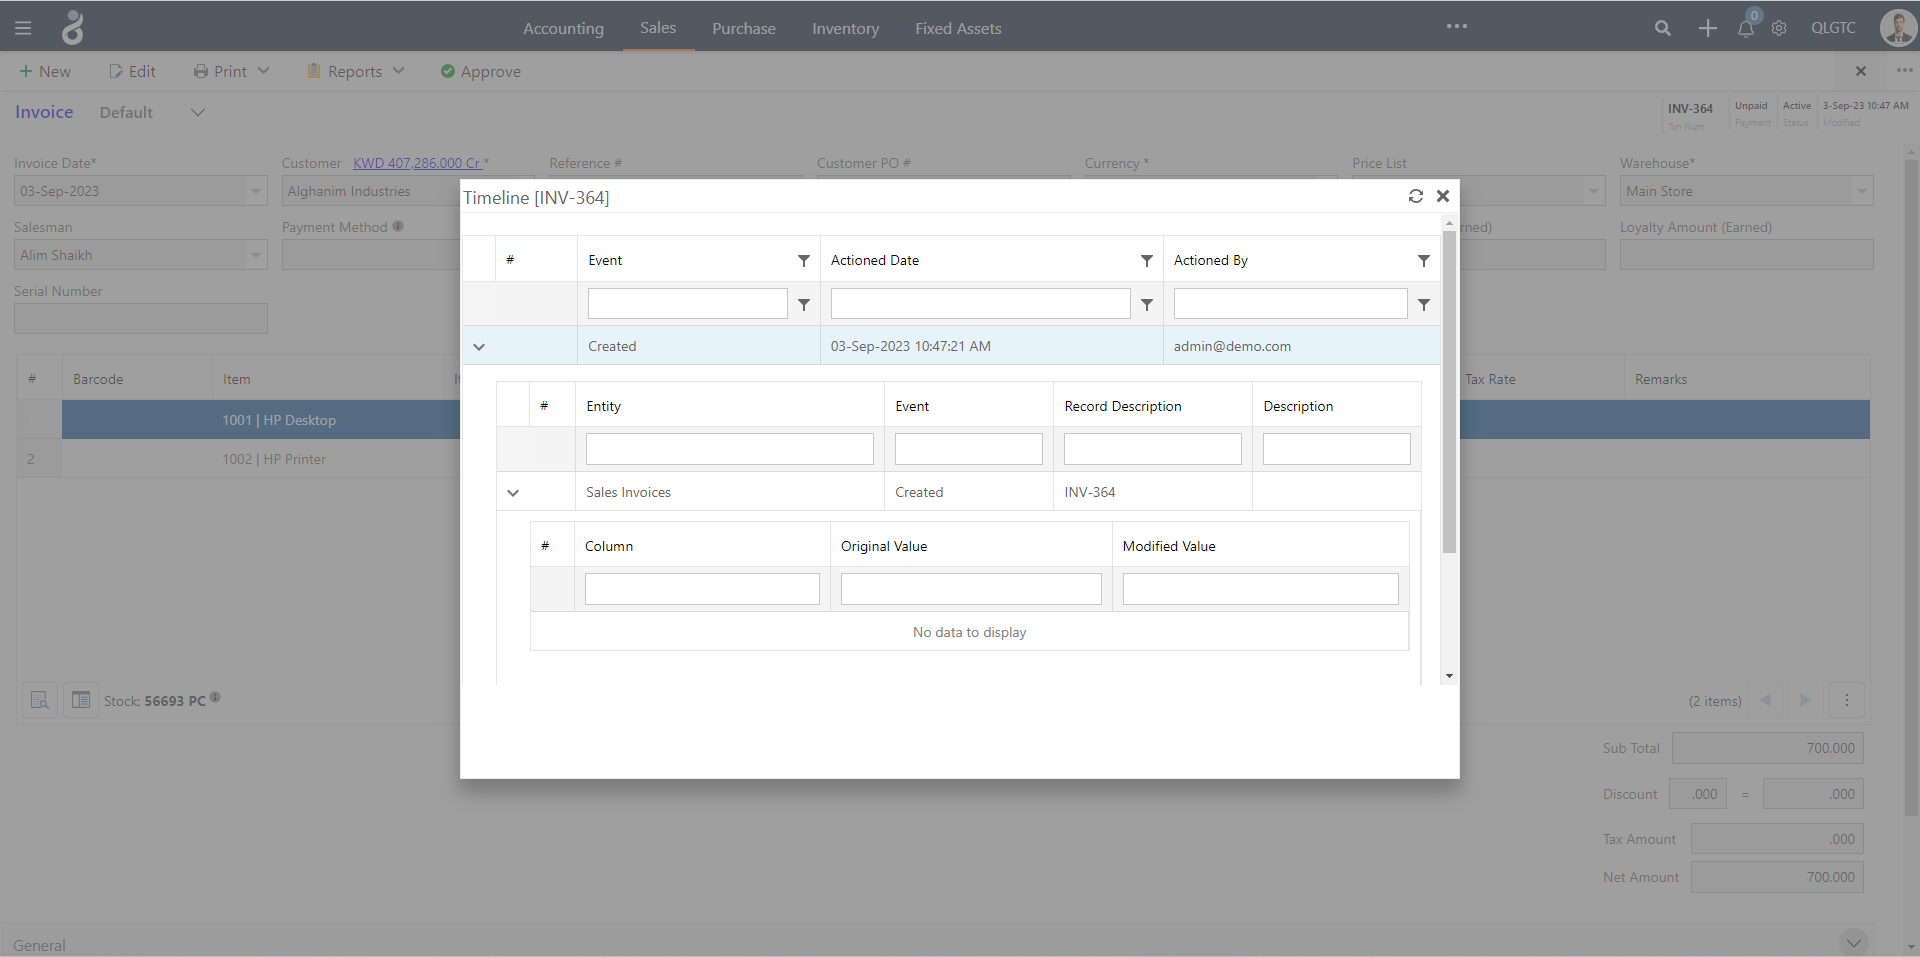The height and width of the screenshot is (957, 1920).
Task: Switch to the Purchase module tab
Action: coord(743,28)
